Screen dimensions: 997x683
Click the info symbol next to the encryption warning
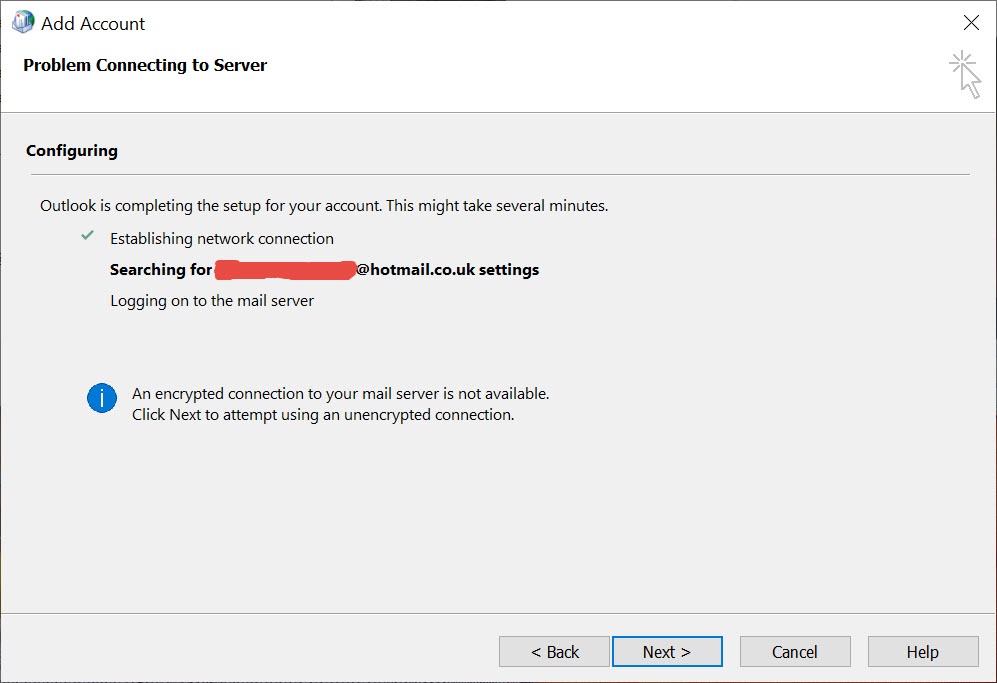(101, 397)
